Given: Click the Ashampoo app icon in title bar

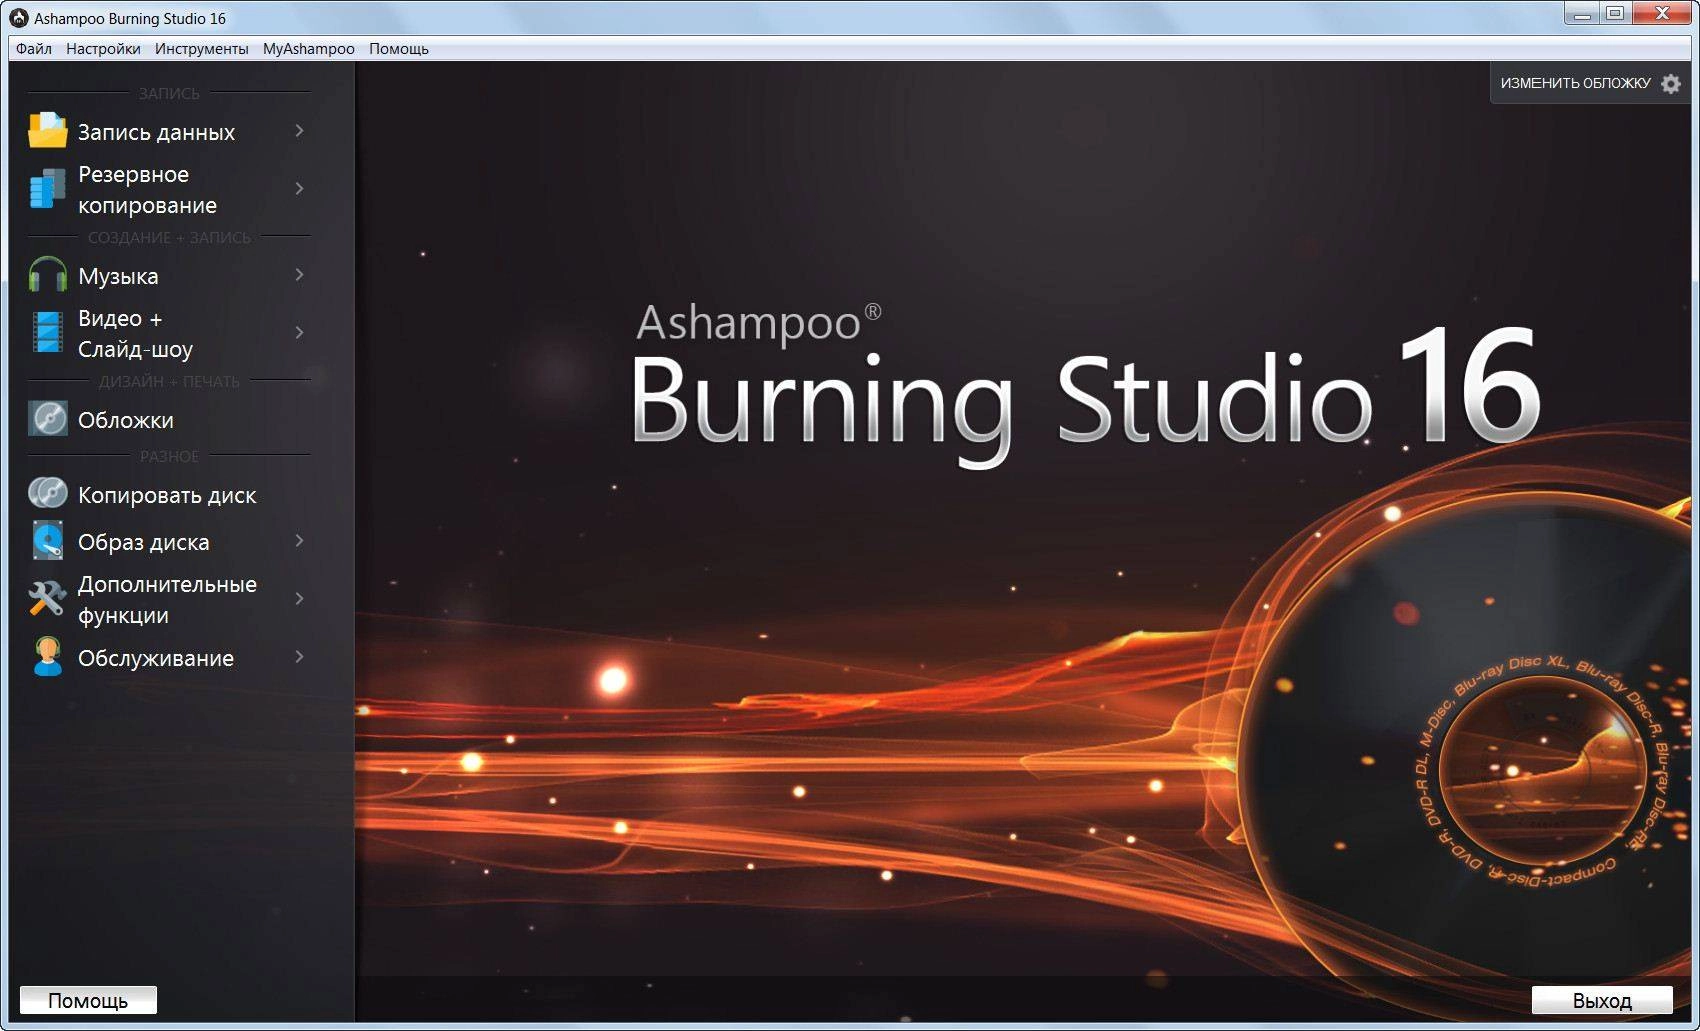Looking at the screenshot, I should (x=18, y=18).
